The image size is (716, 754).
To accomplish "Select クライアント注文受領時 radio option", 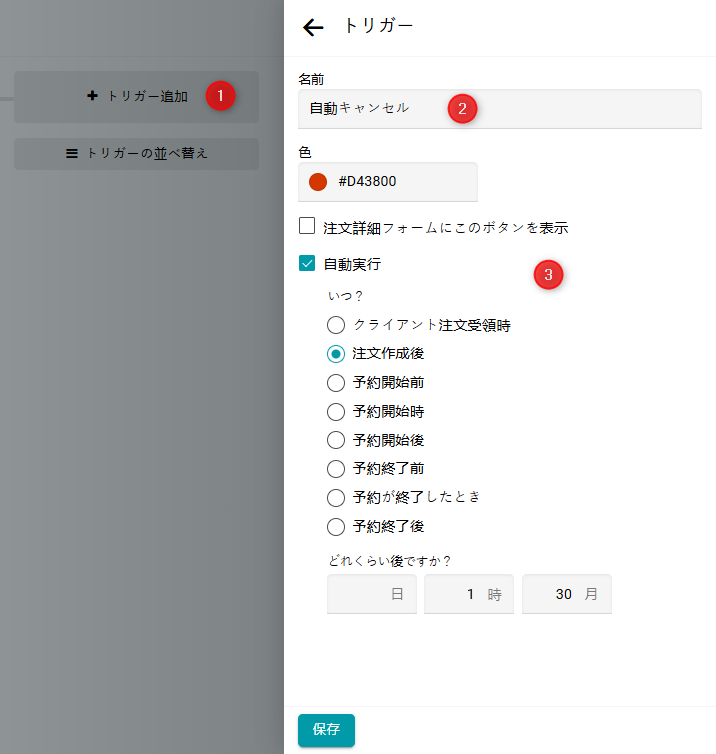I will click(336, 325).
